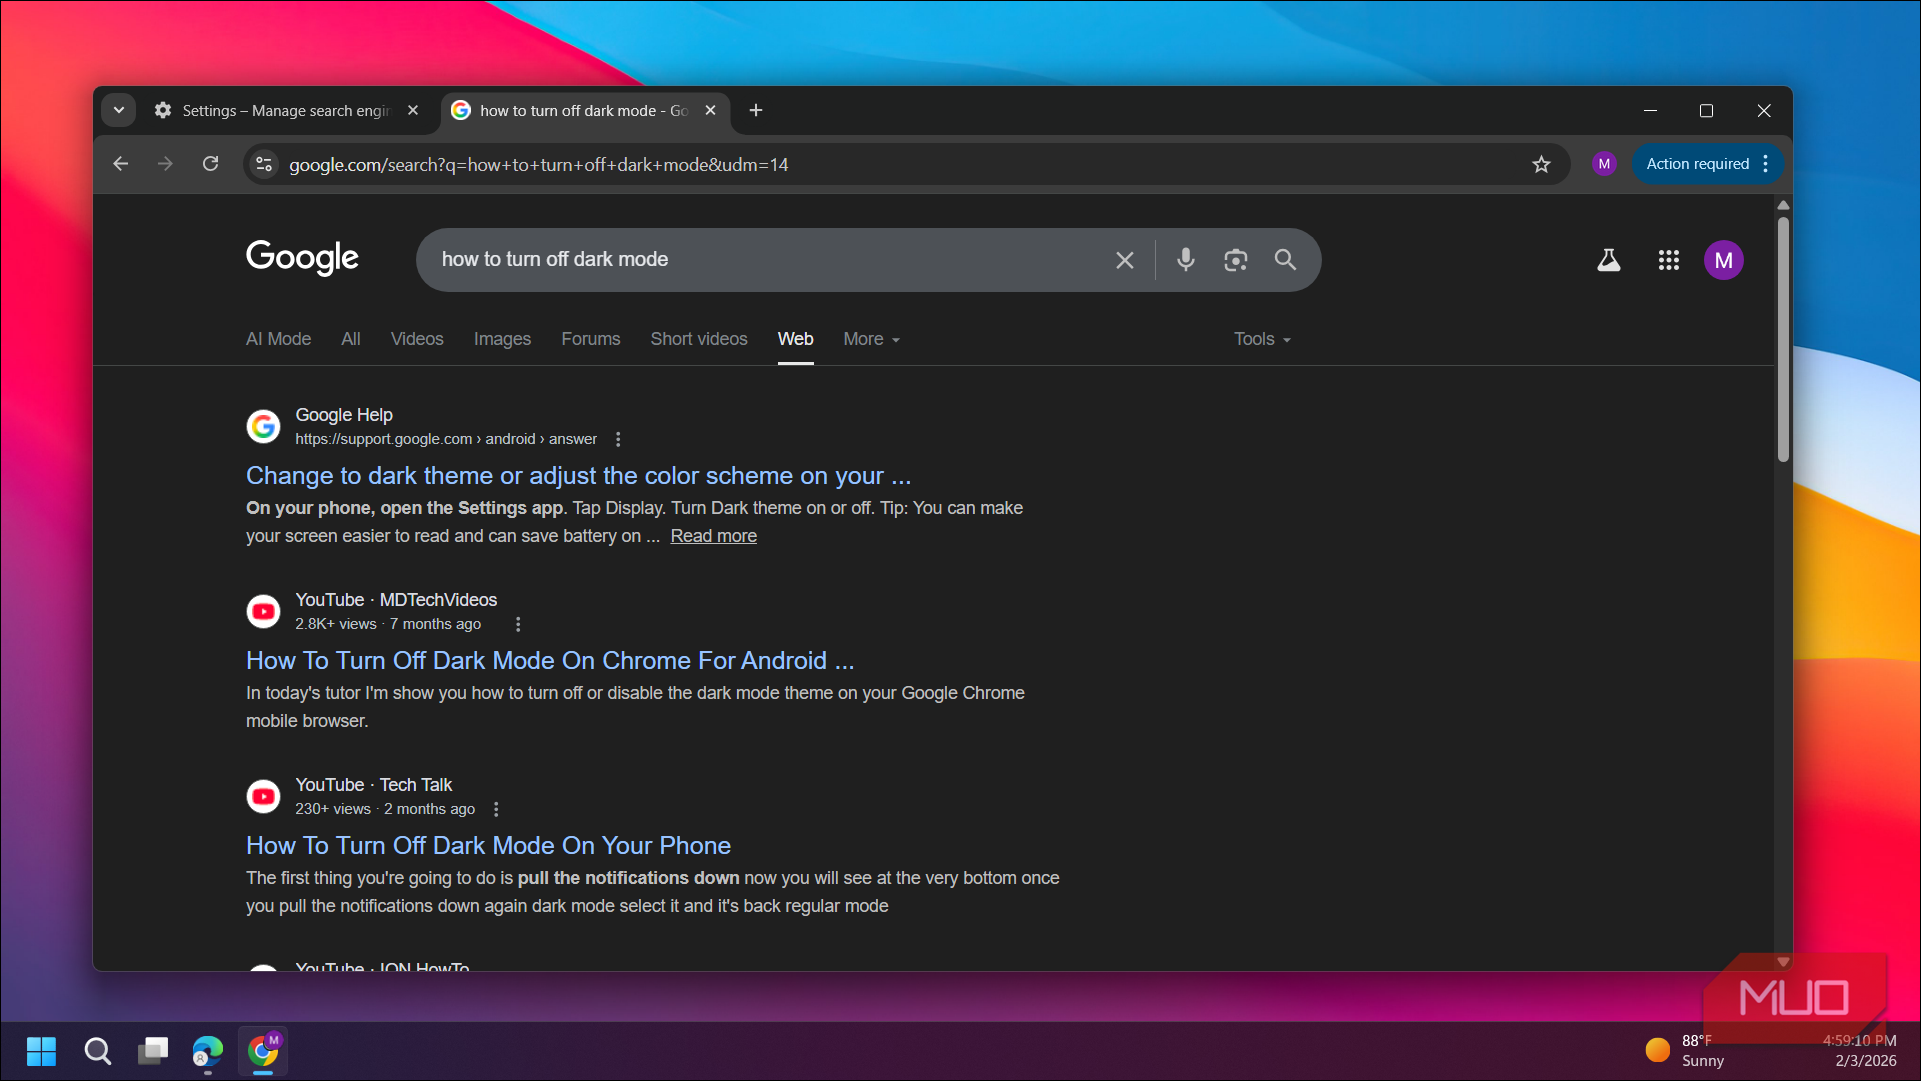Open the Google account avatar on page
Viewport: 1921px width, 1081px height.
[x=1723, y=260]
